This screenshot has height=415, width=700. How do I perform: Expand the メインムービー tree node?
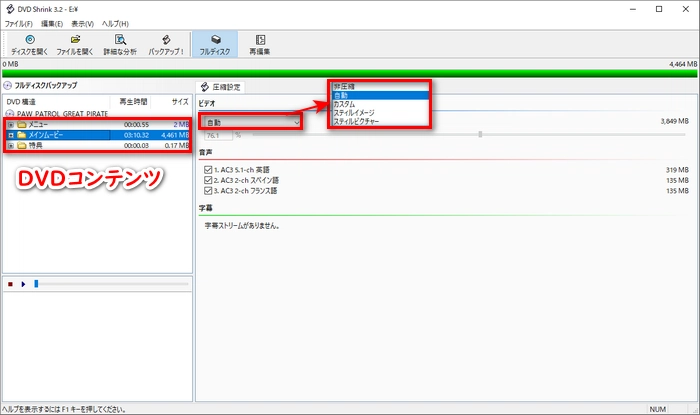click(x=11, y=135)
